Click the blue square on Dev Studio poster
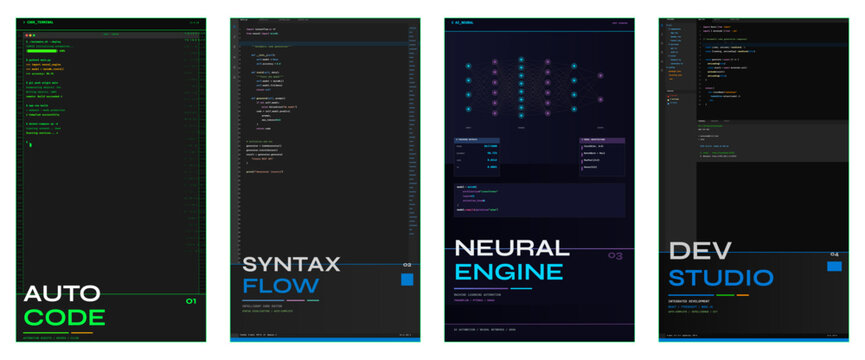Screen dimensions: 865x360 834,266
